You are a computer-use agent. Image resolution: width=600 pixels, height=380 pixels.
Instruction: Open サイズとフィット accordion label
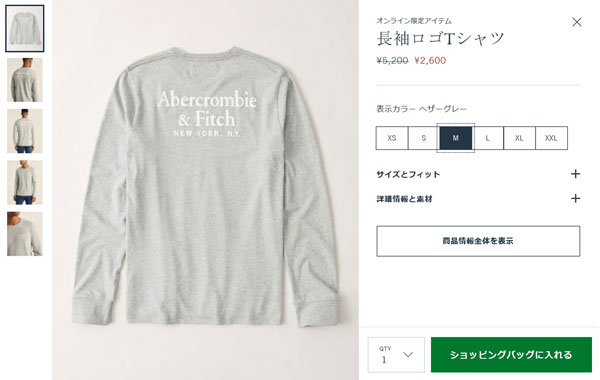(x=408, y=175)
